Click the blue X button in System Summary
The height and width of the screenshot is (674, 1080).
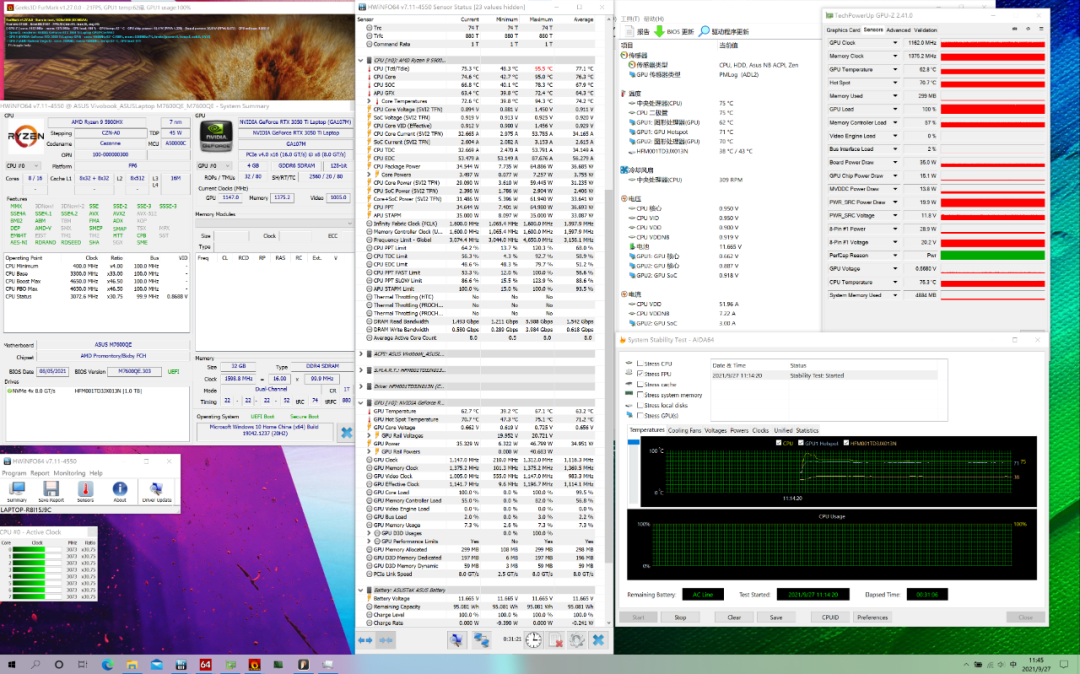[x=346, y=432]
